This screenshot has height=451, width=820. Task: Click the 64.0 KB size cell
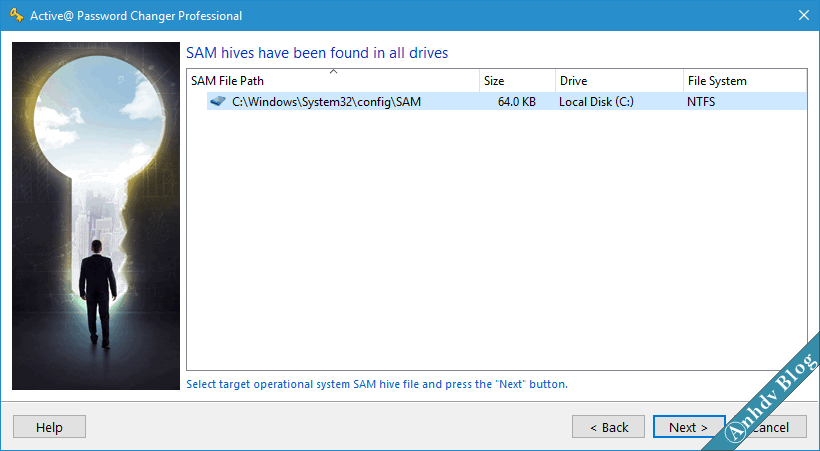[517, 102]
